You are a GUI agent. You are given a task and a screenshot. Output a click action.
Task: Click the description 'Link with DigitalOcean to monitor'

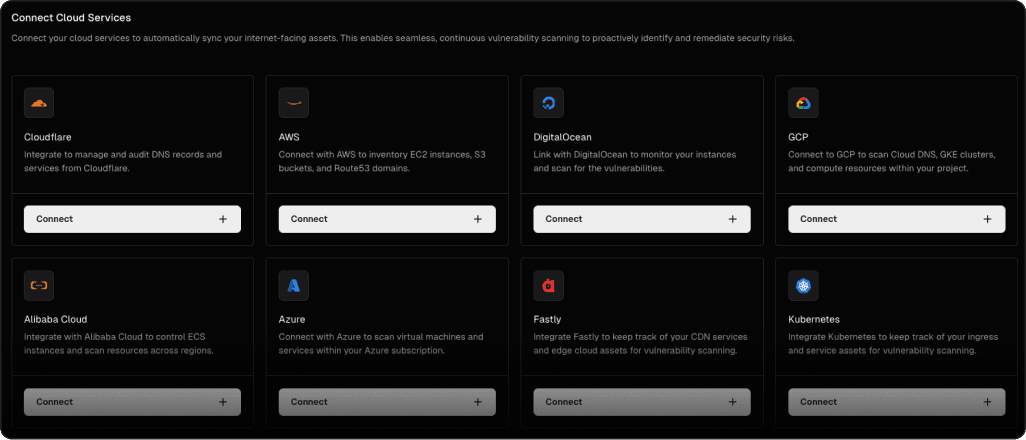[x=635, y=162]
